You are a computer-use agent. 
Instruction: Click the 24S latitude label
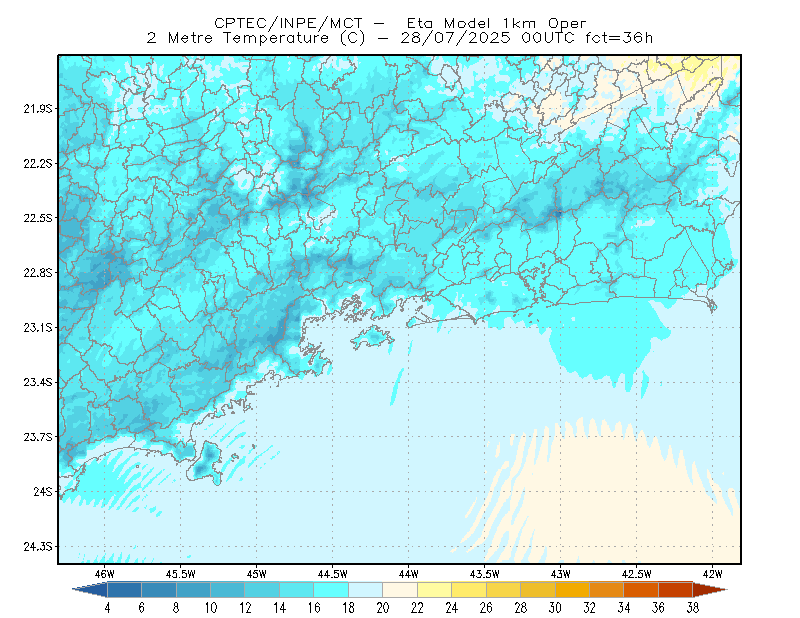click(x=43, y=491)
